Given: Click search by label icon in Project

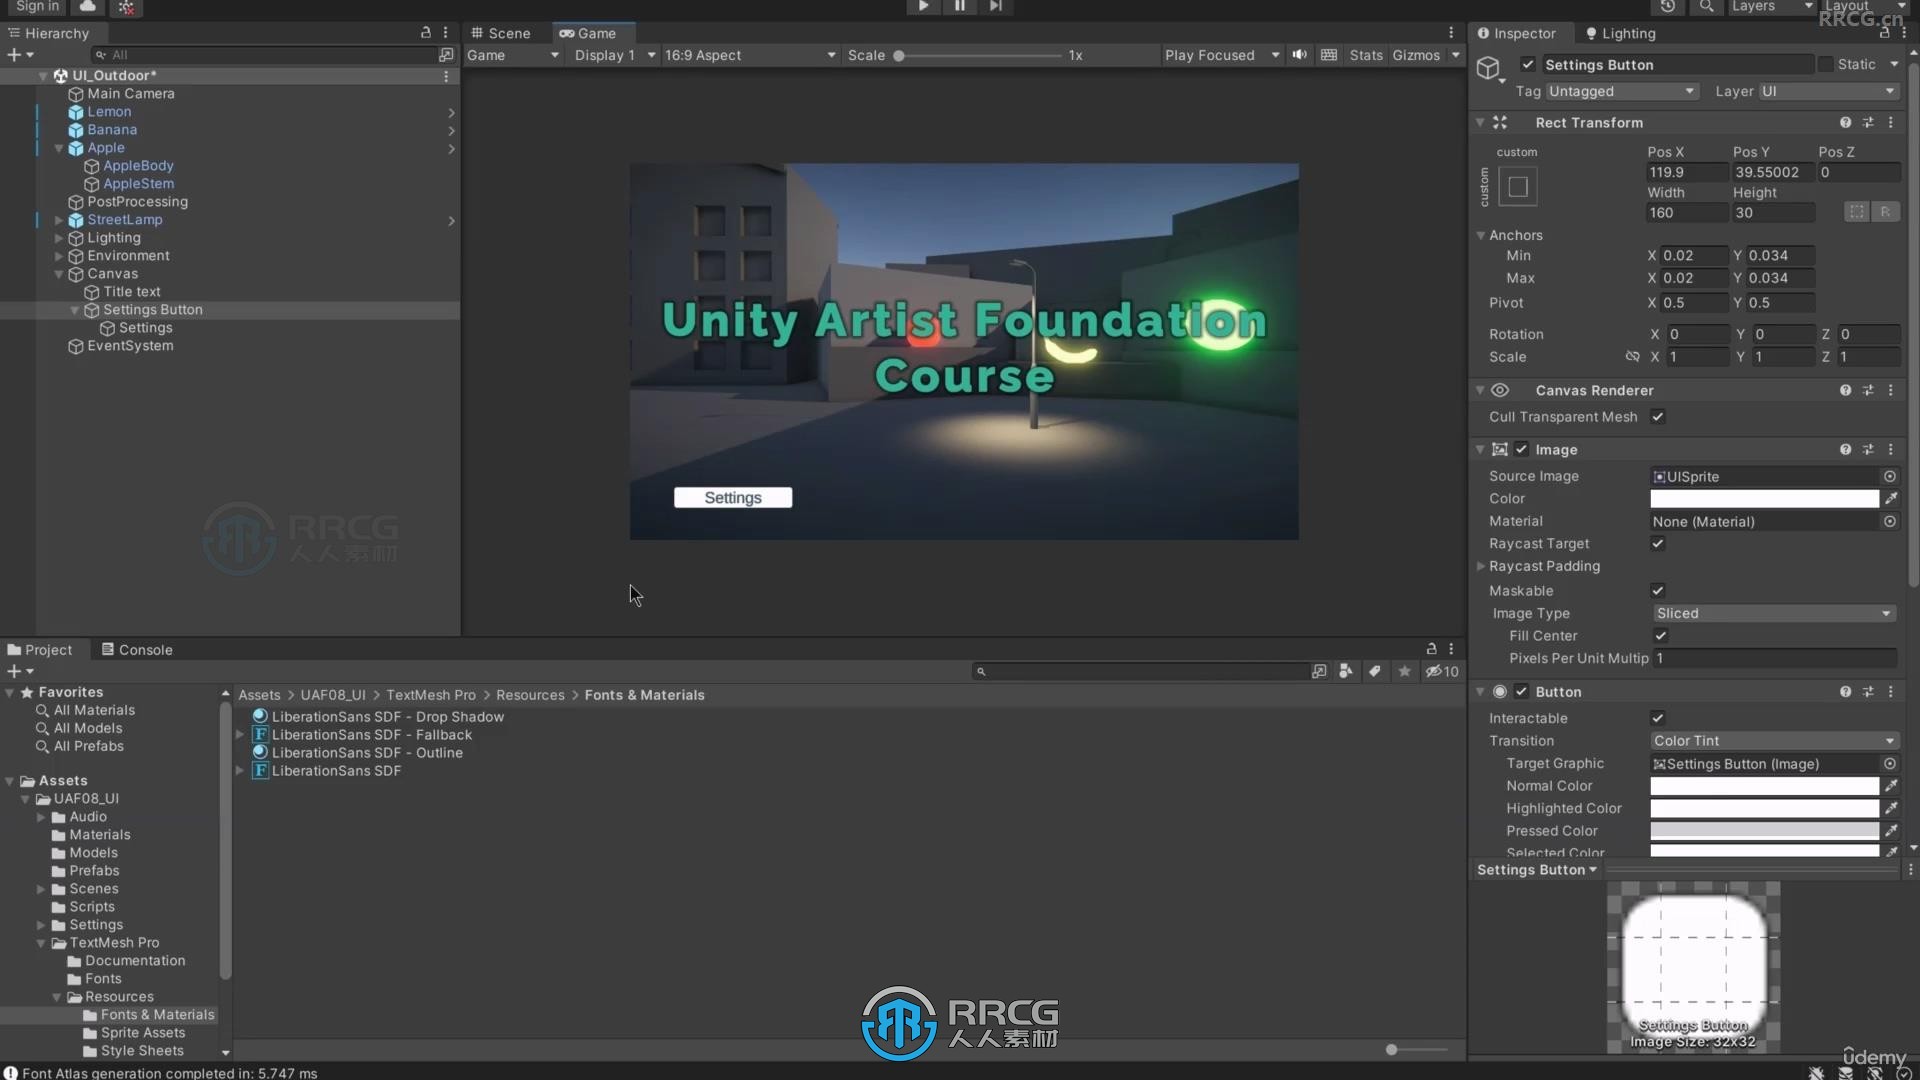Looking at the screenshot, I should tap(1375, 671).
